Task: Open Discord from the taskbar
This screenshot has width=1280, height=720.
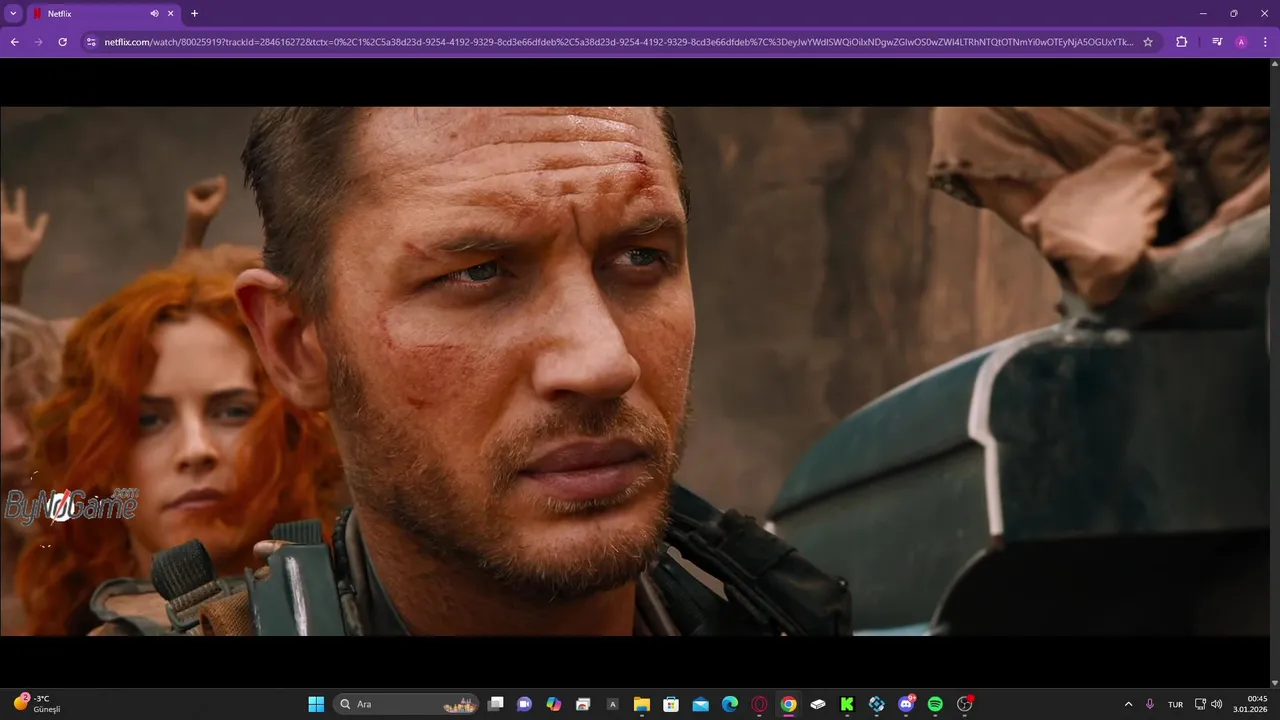Action: point(906,704)
